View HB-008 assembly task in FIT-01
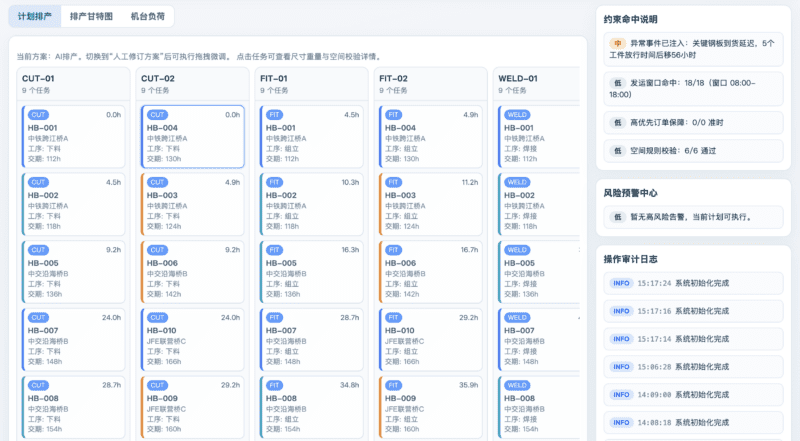The image size is (800, 441). [x=312, y=407]
